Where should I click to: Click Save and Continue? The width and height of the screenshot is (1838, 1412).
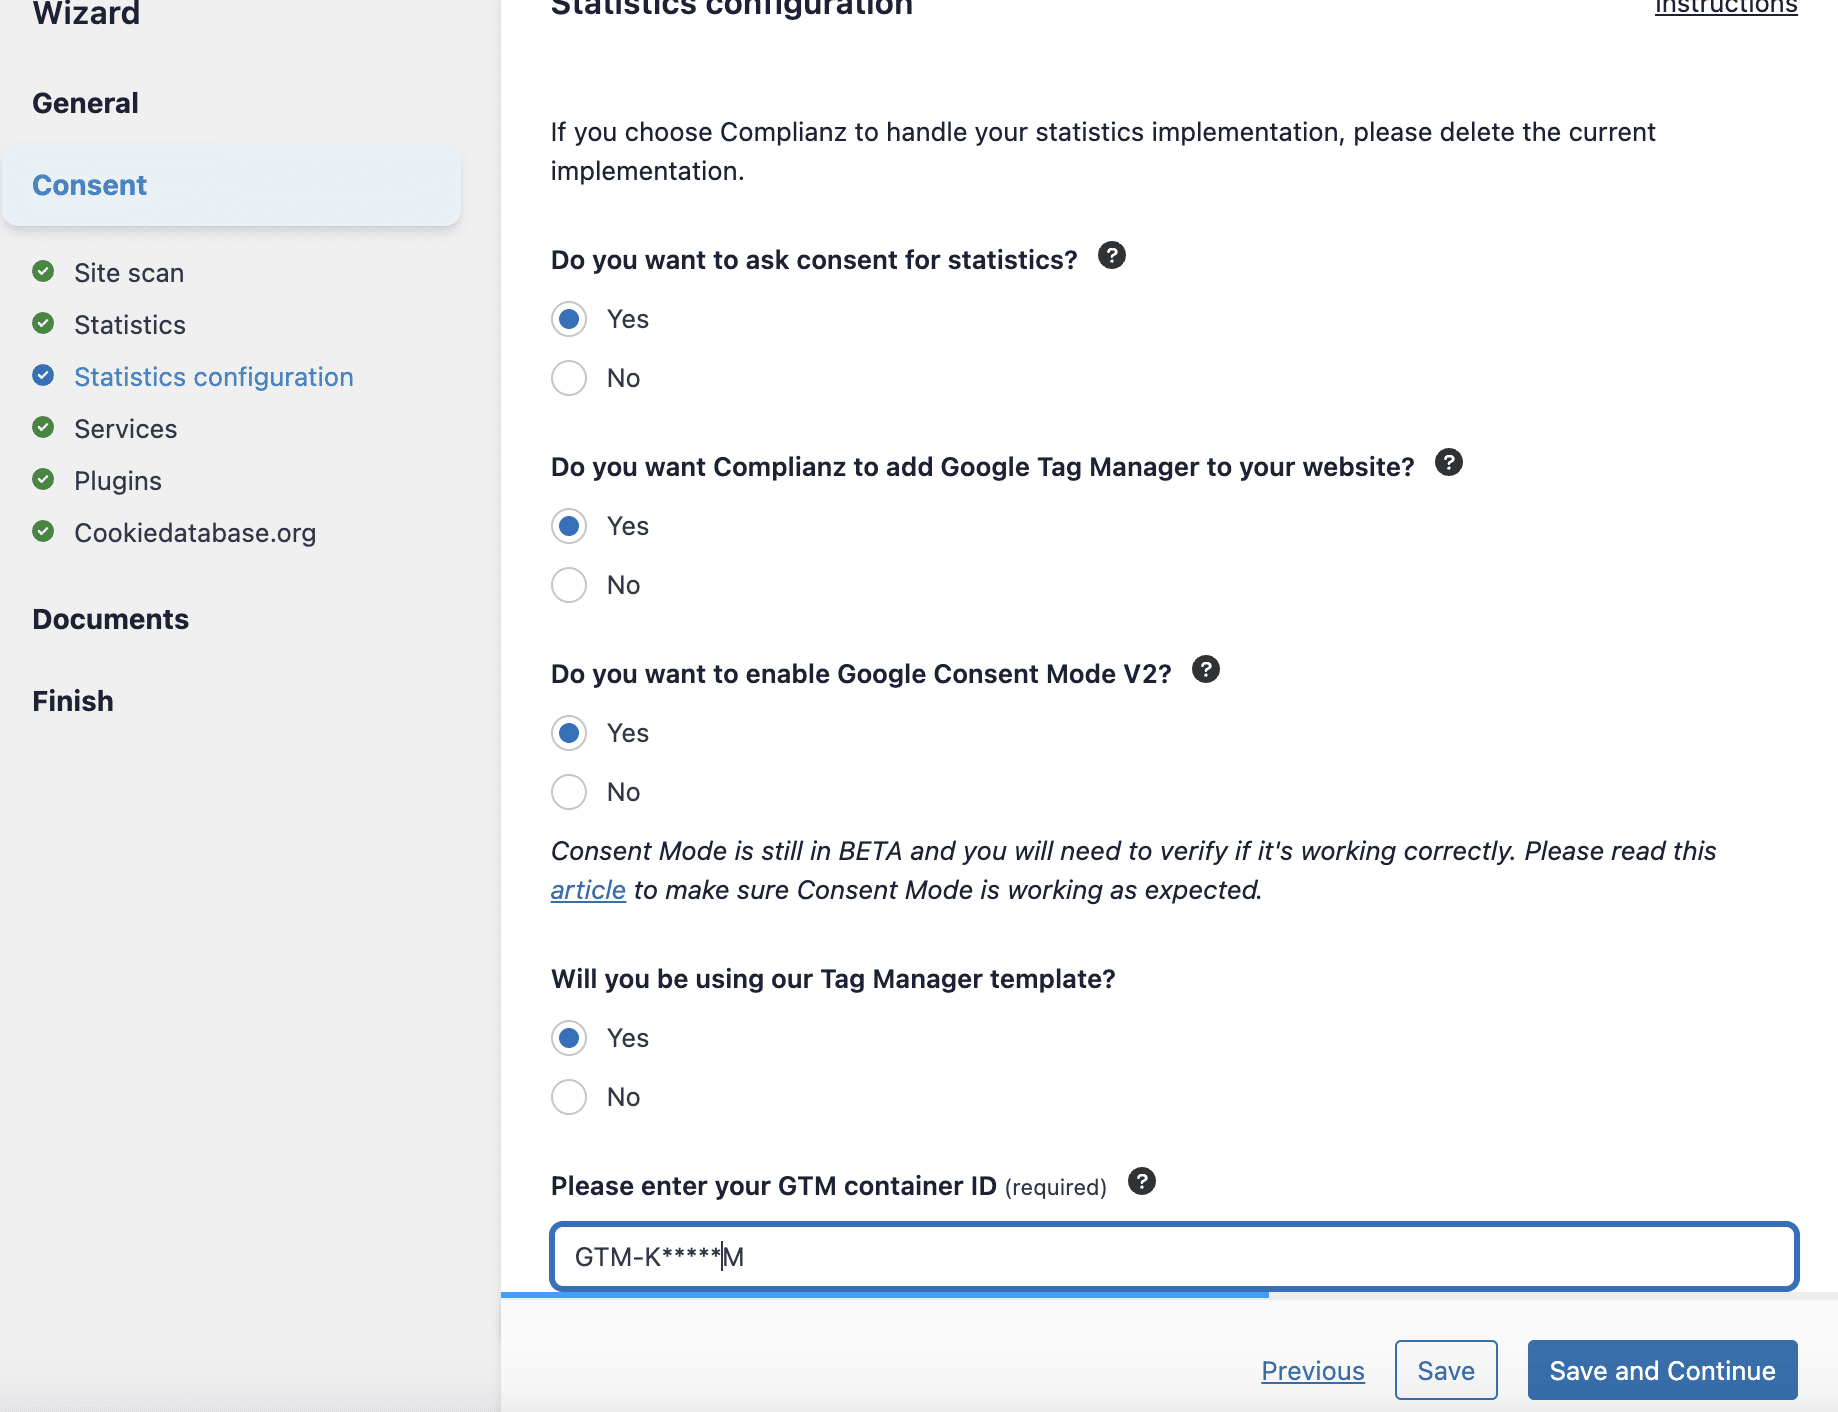click(x=1661, y=1370)
